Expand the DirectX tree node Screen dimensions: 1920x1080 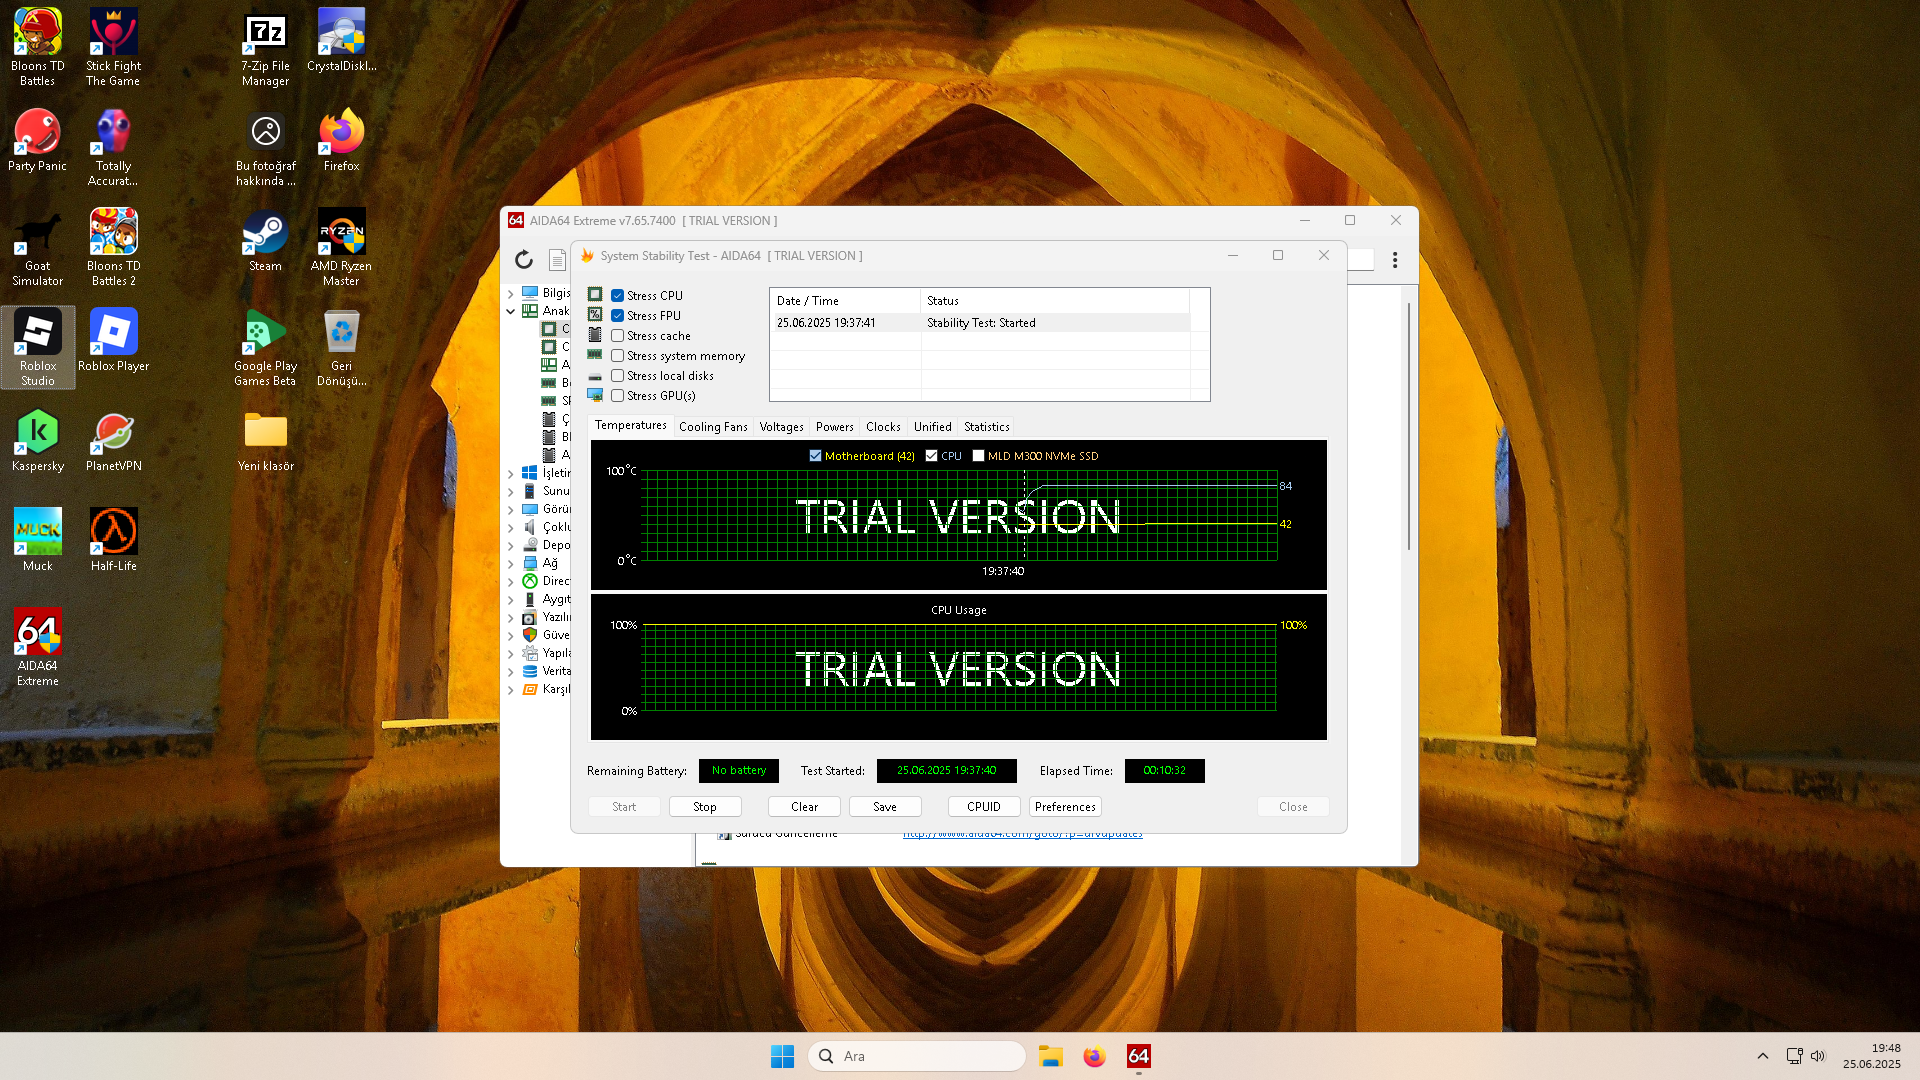[x=511, y=581]
